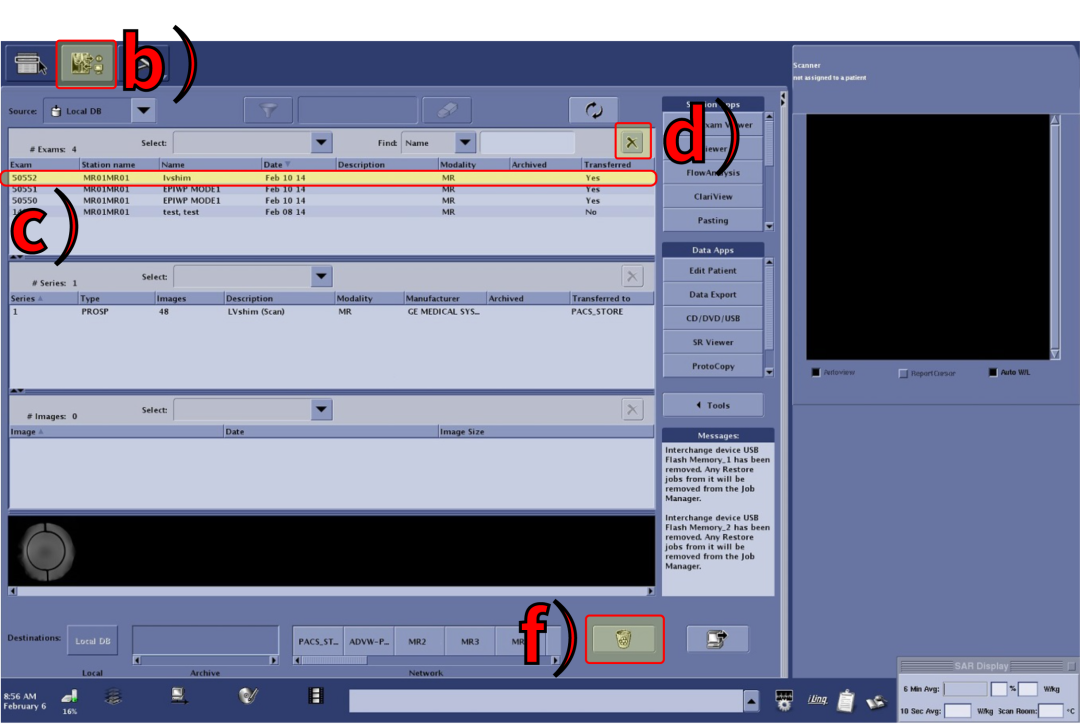
Task: Click the 6 Min Avg SAR field
Action: (965, 689)
